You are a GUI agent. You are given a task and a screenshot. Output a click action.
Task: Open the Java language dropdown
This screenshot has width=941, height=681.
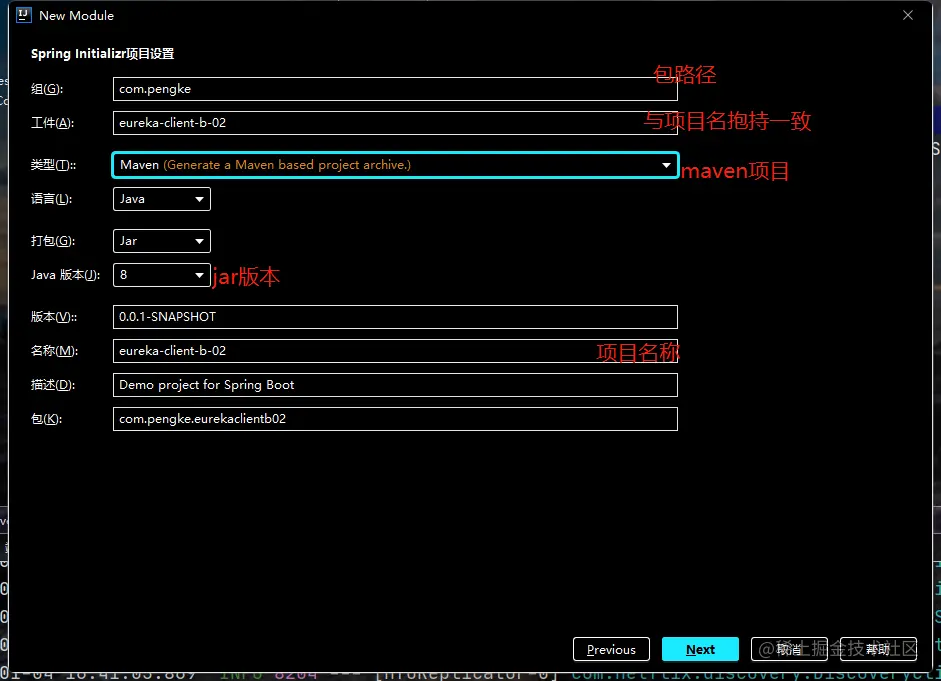161,199
